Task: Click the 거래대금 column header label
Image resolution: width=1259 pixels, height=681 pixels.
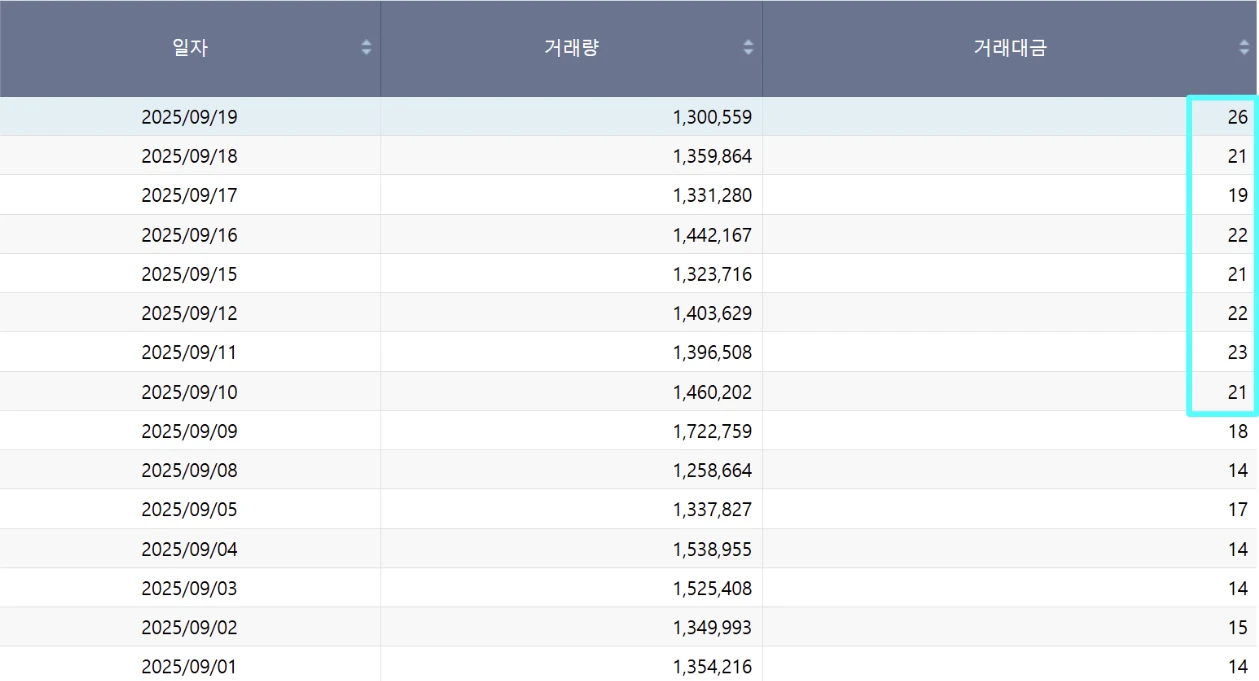Action: click(x=1010, y=47)
